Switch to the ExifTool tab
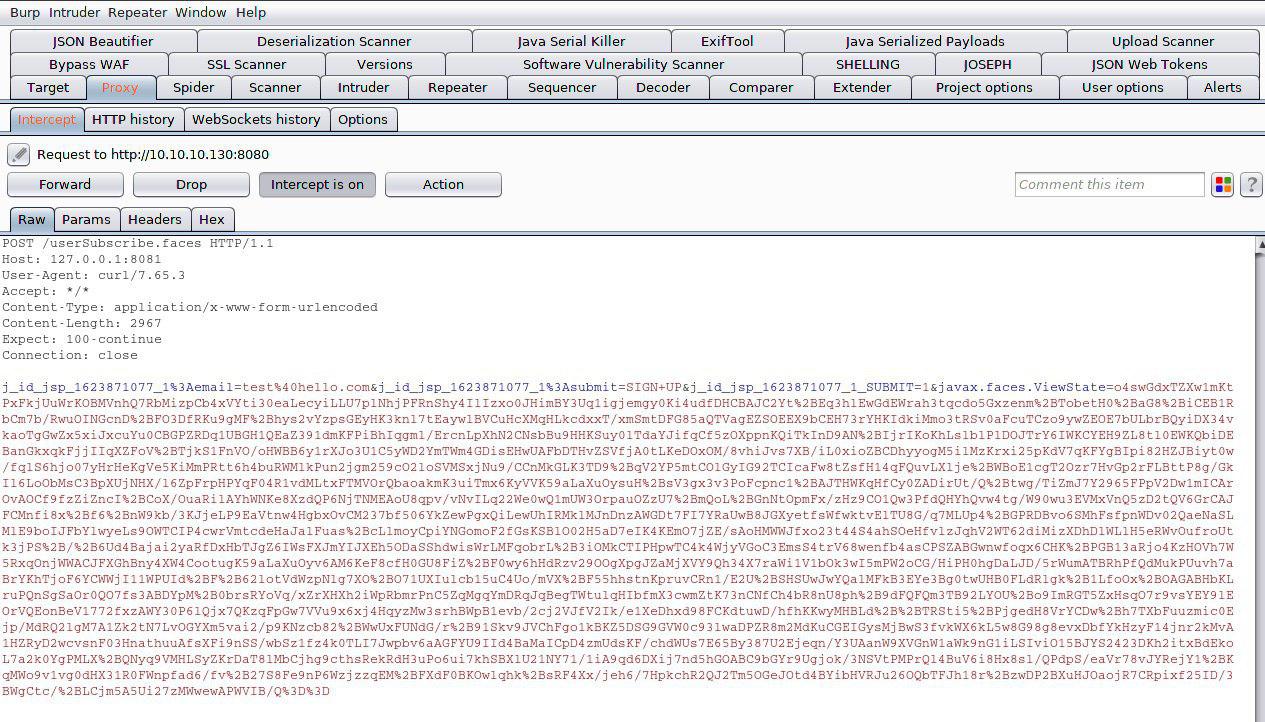1265x722 pixels. tap(727, 41)
